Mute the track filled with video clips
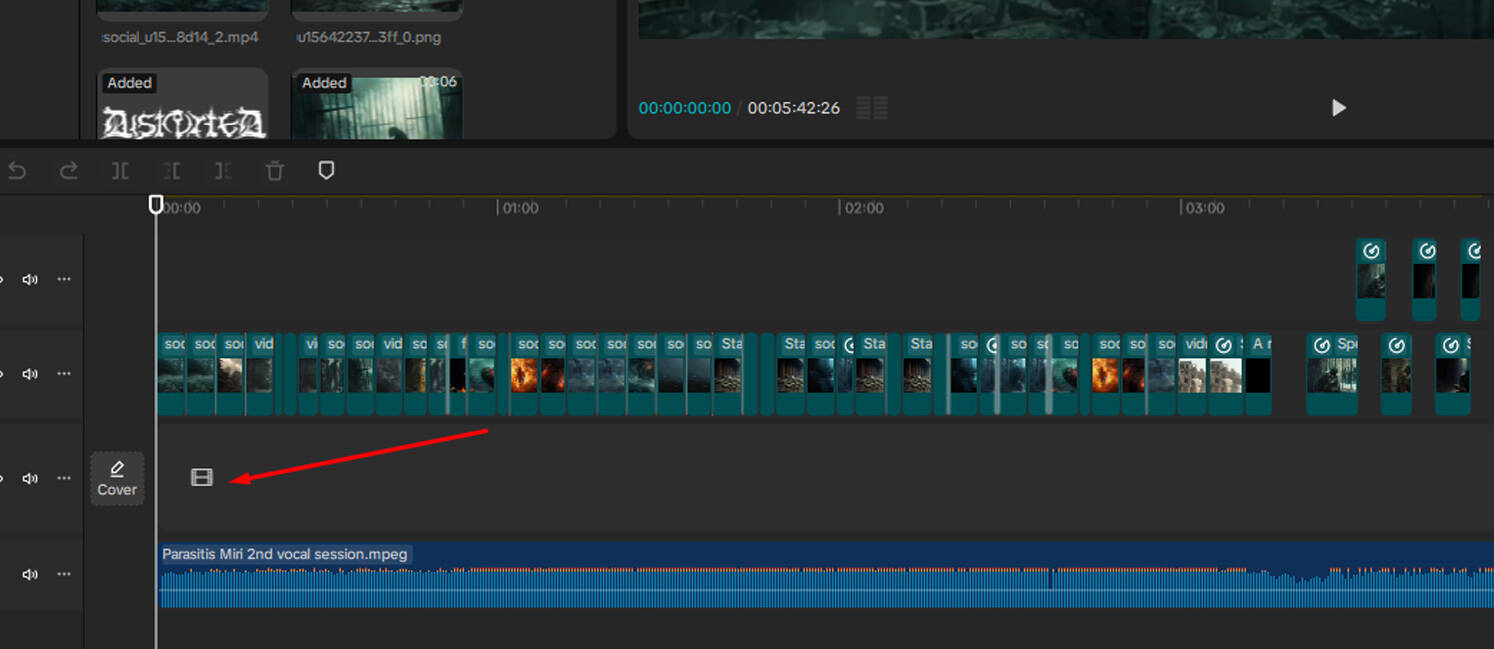The image size is (1494, 649). (x=30, y=374)
